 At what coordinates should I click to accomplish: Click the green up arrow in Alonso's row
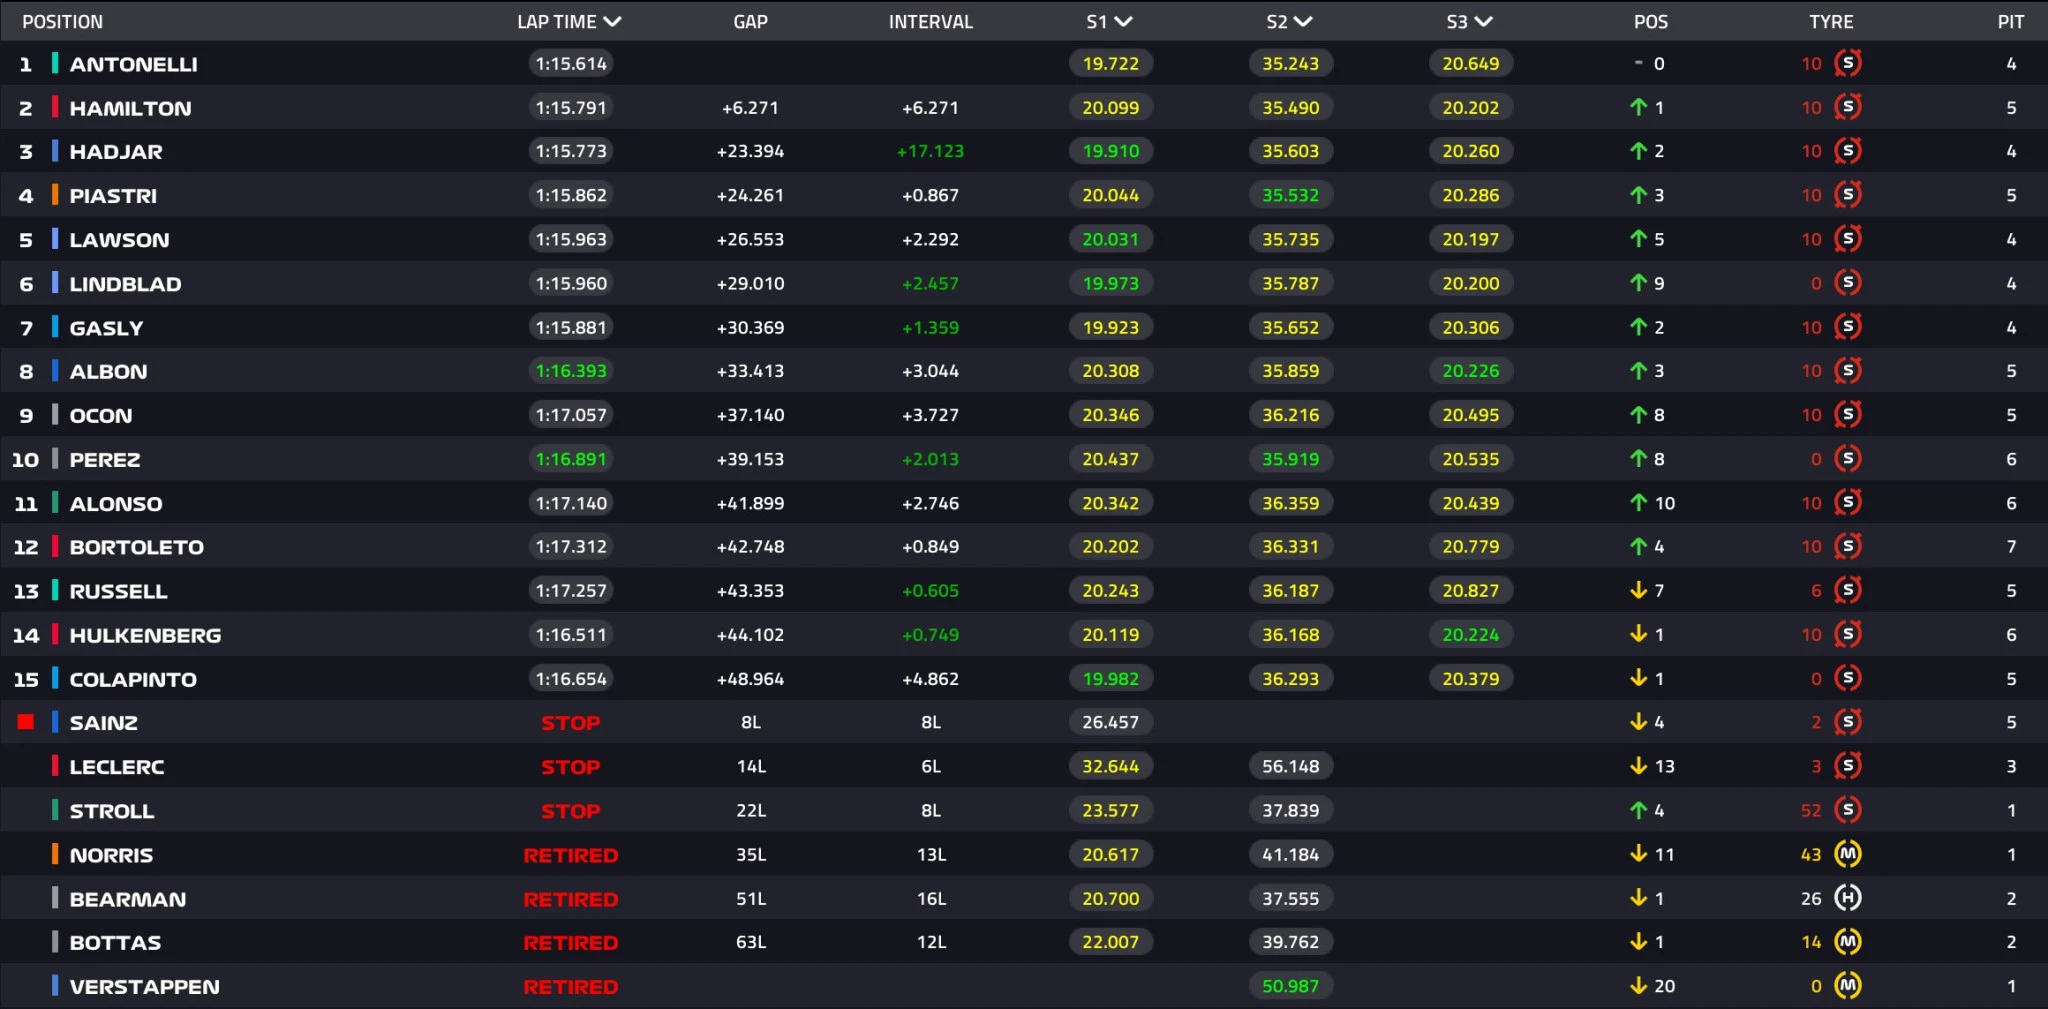pyautogui.click(x=1638, y=503)
